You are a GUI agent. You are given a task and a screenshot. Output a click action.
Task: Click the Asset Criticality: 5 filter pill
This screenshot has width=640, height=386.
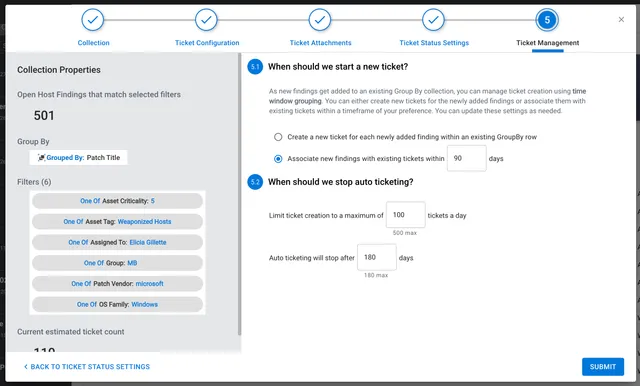tap(117, 201)
